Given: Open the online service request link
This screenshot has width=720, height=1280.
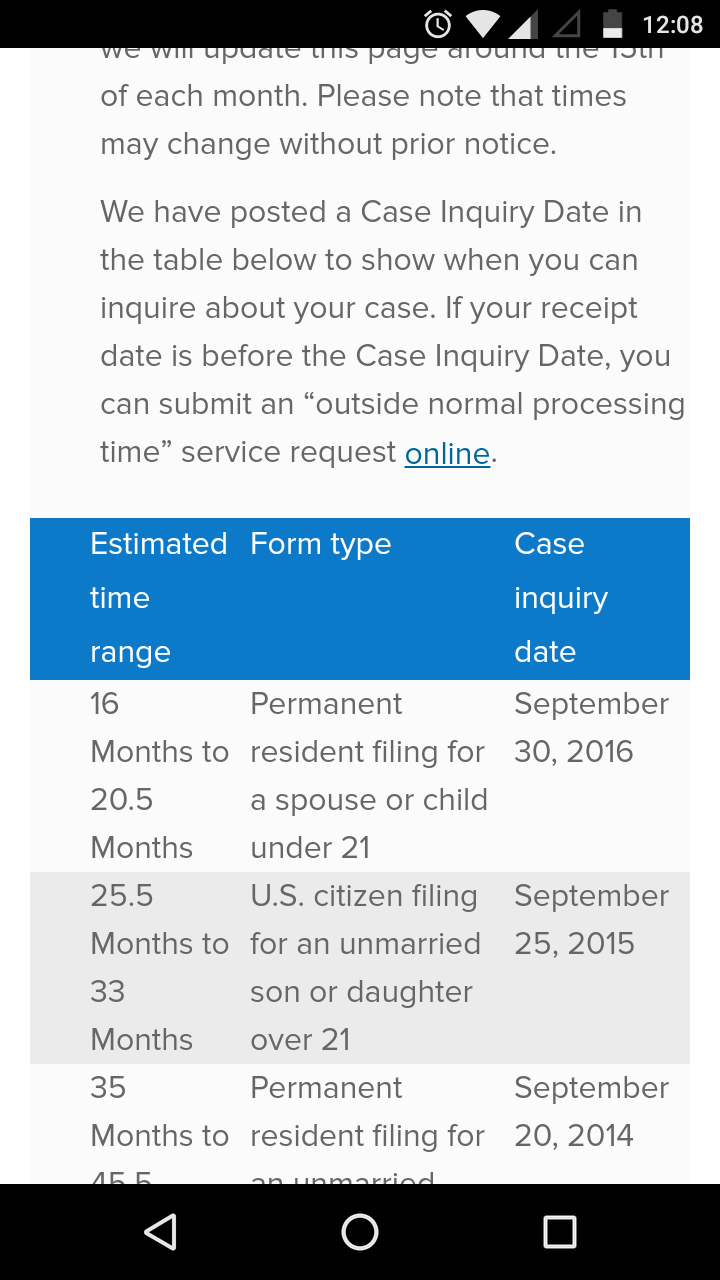Looking at the screenshot, I should tap(447, 453).
